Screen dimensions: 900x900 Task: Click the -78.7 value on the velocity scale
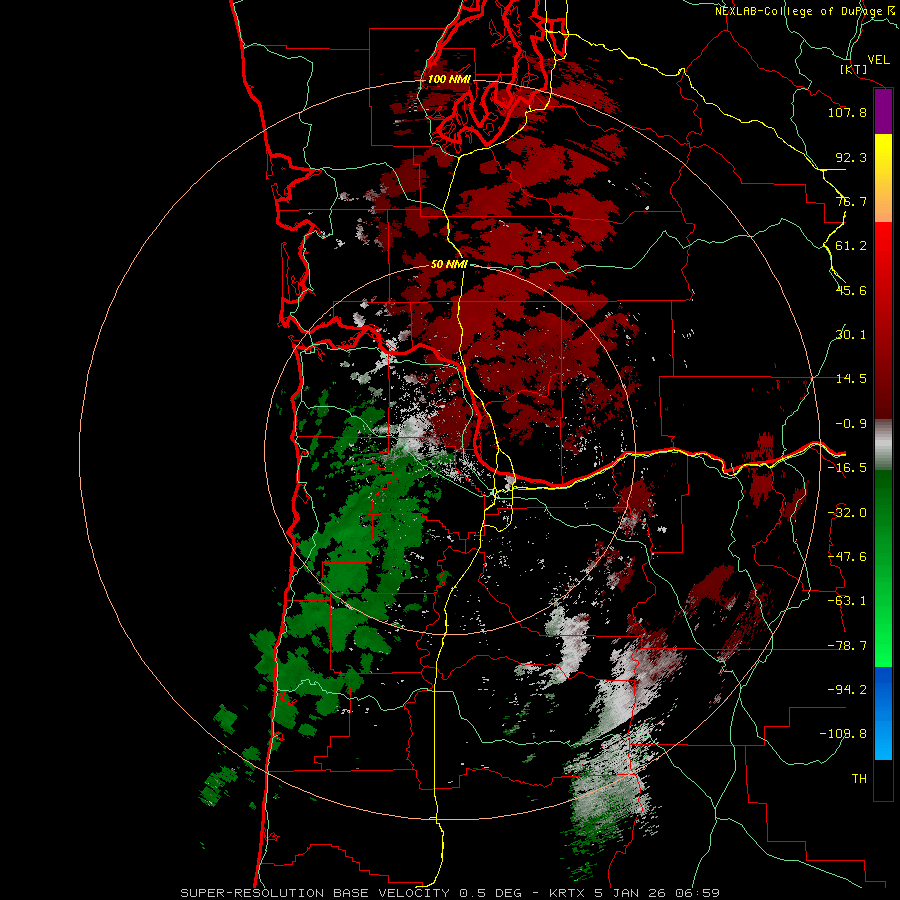pos(847,646)
